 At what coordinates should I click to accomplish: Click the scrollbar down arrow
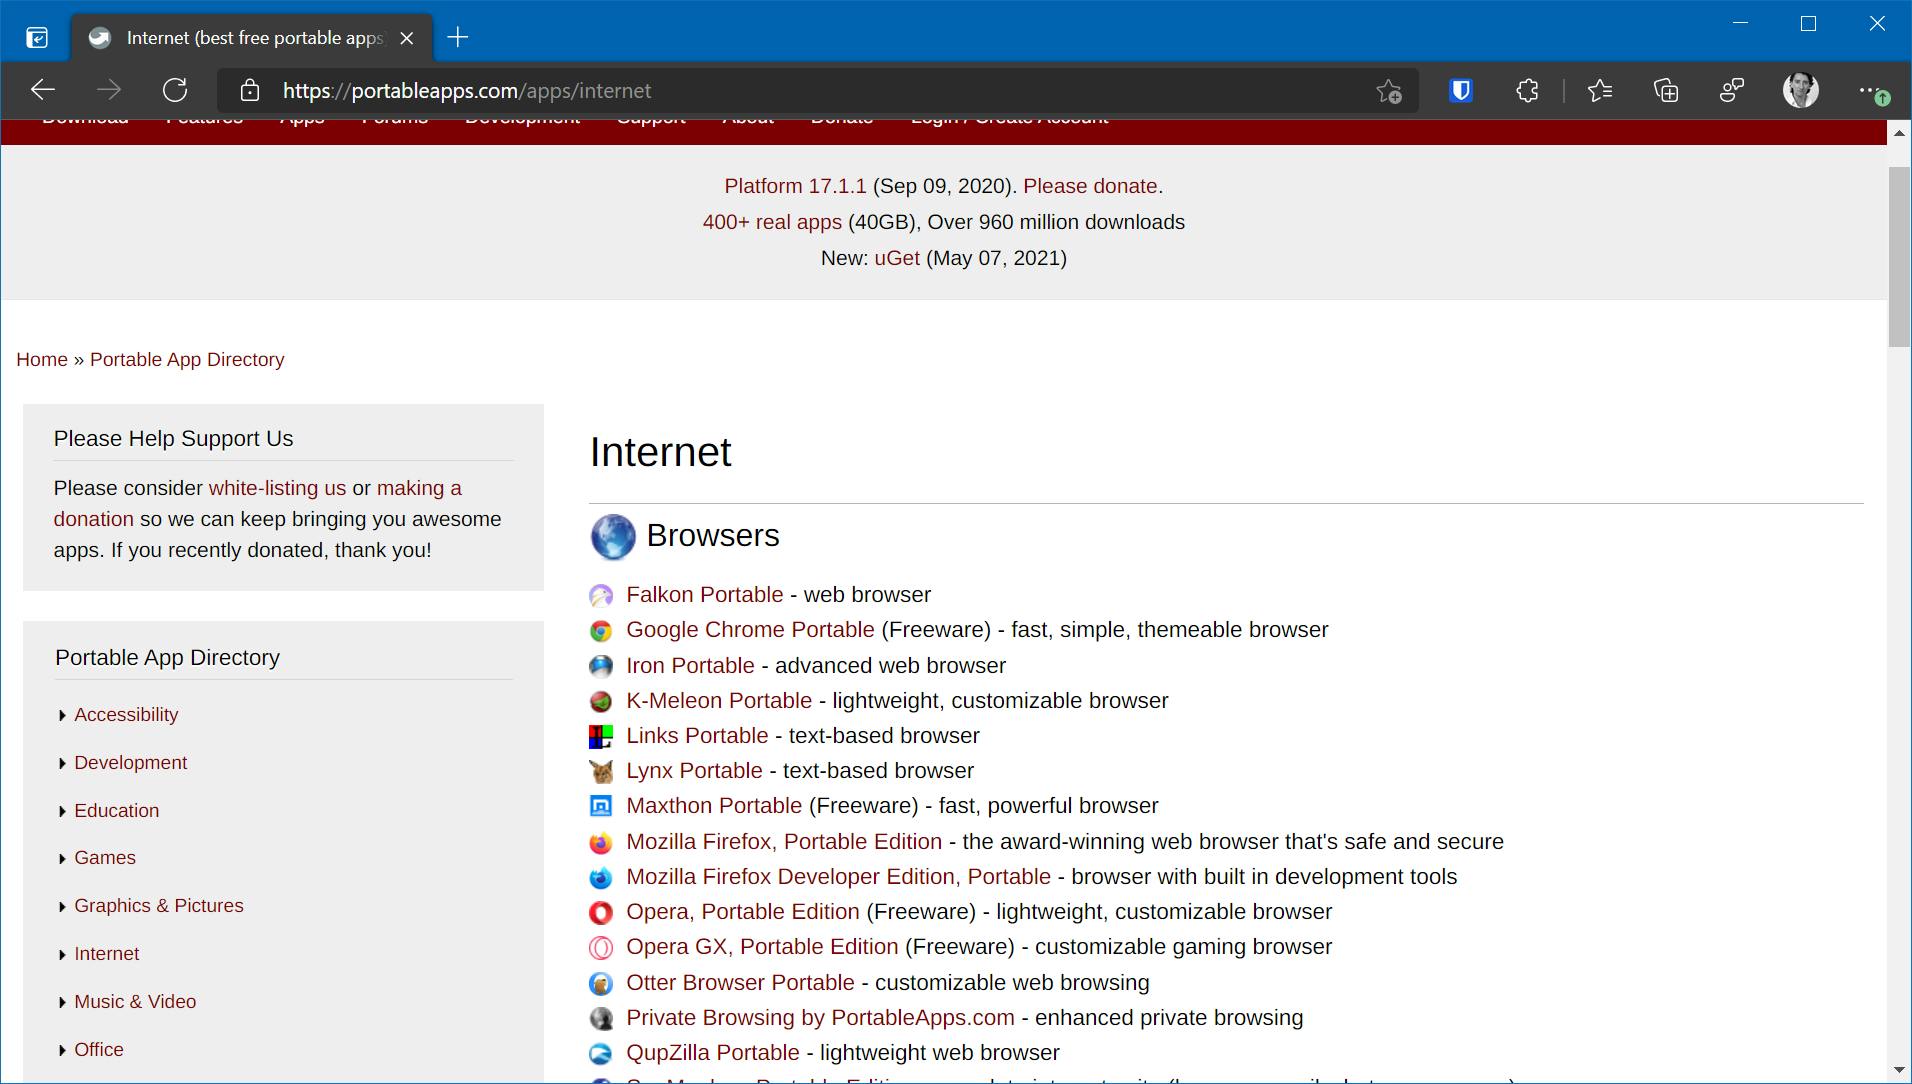pyautogui.click(x=1899, y=1071)
